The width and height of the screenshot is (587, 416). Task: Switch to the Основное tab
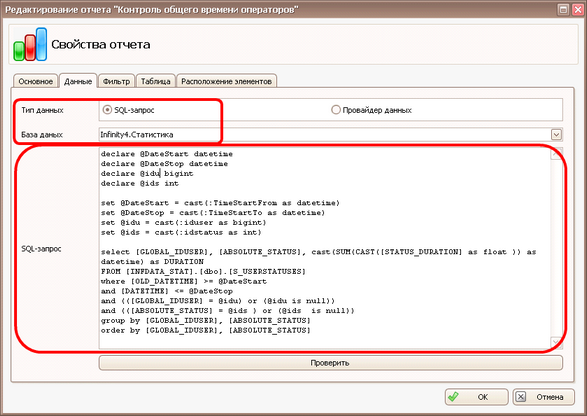[x=36, y=81]
